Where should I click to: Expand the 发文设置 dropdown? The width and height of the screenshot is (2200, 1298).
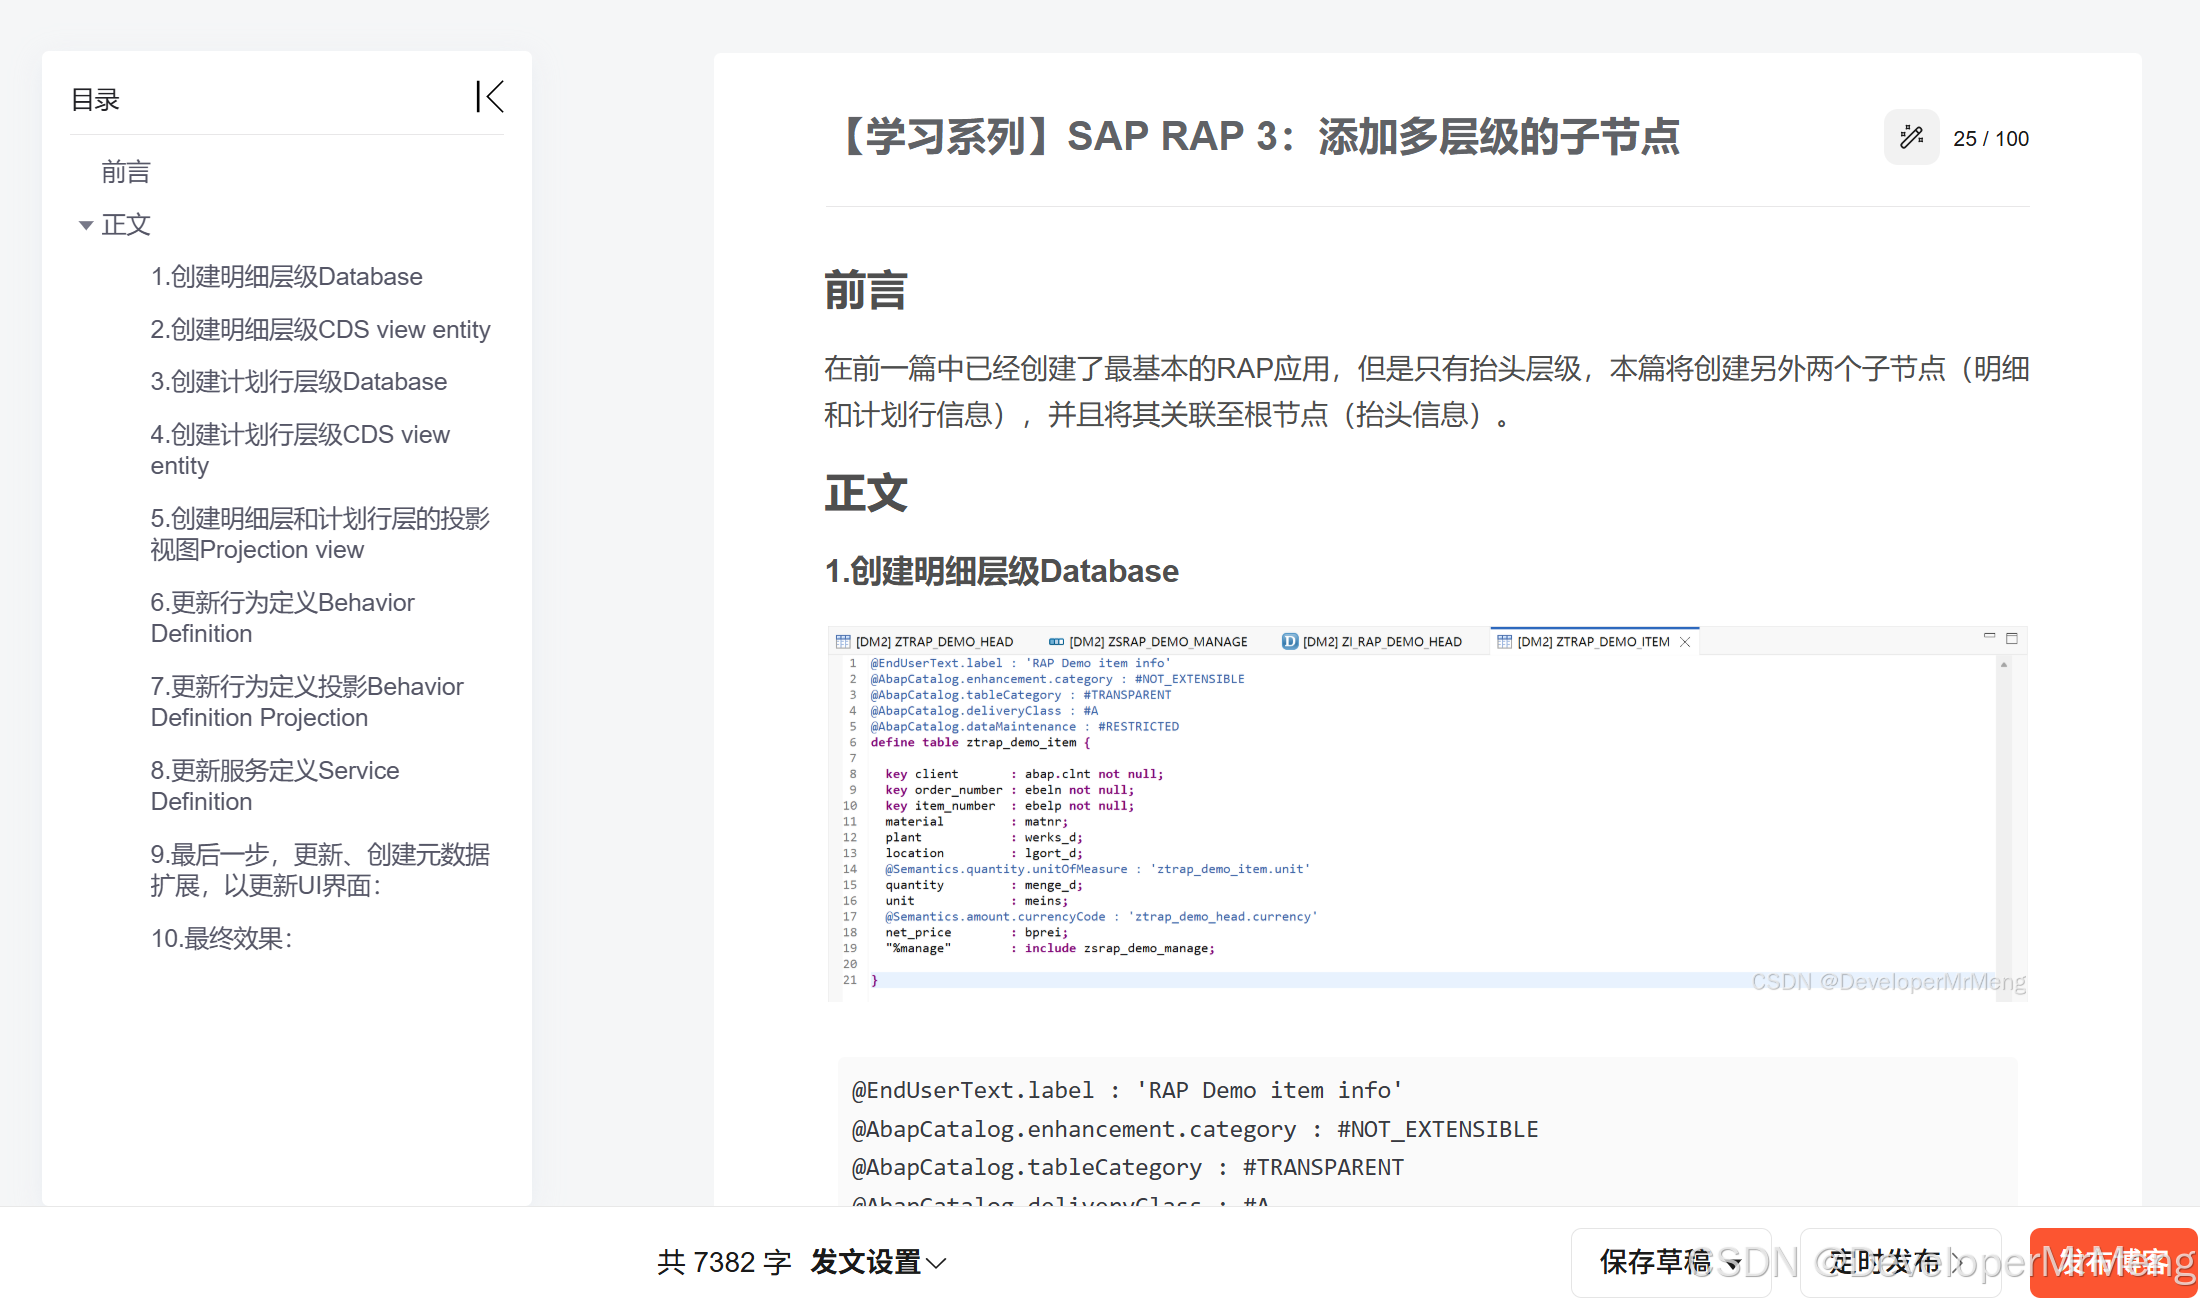(878, 1262)
